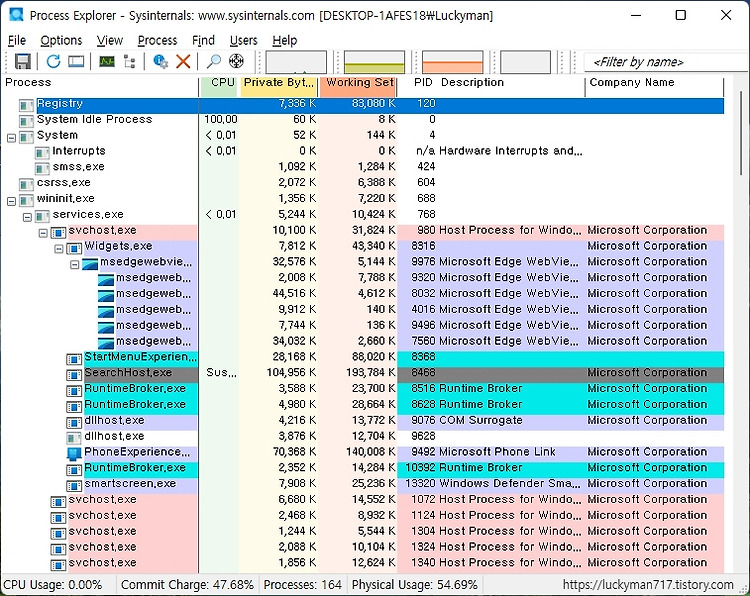Sort by the Description column header
This screenshot has height=596, width=750.
pyautogui.click(x=511, y=83)
